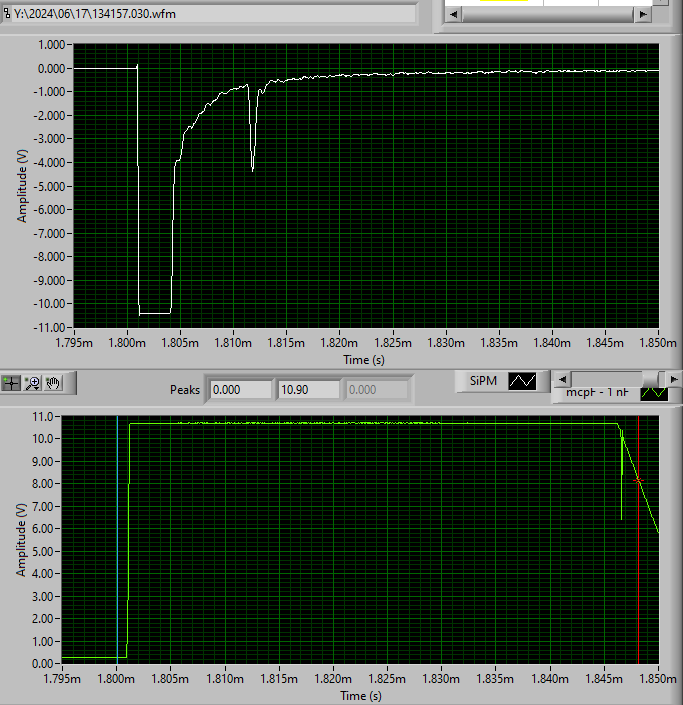Image resolution: width=683 pixels, height=705 pixels.
Task: Click the lower graph's 8.00 tick label
Action: 43,484
